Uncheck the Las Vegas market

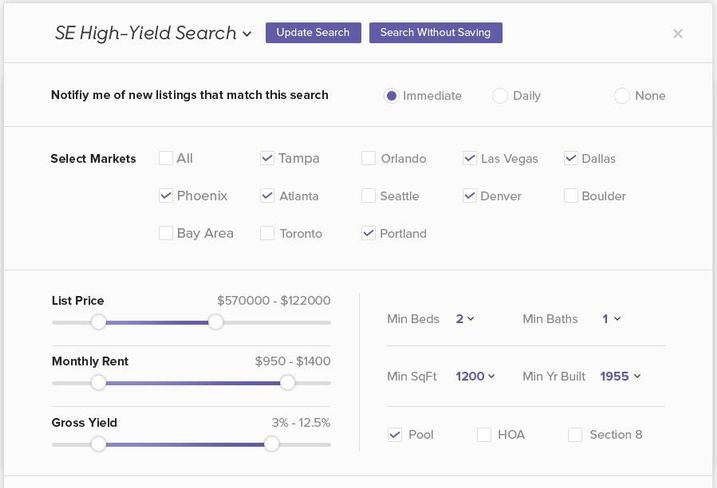tap(470, 158)
